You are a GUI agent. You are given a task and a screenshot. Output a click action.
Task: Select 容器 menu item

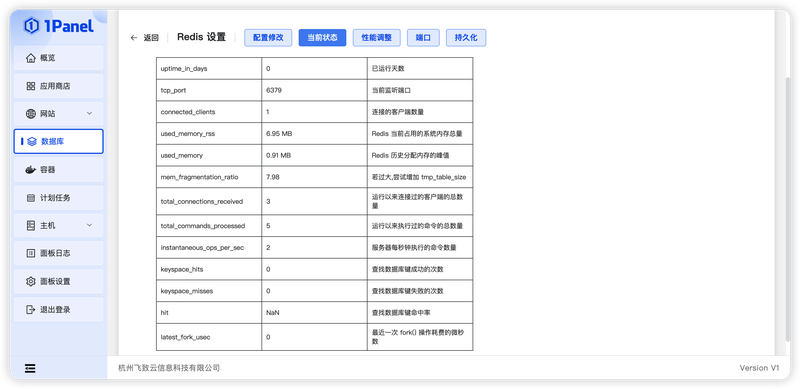tap(59, 169)
